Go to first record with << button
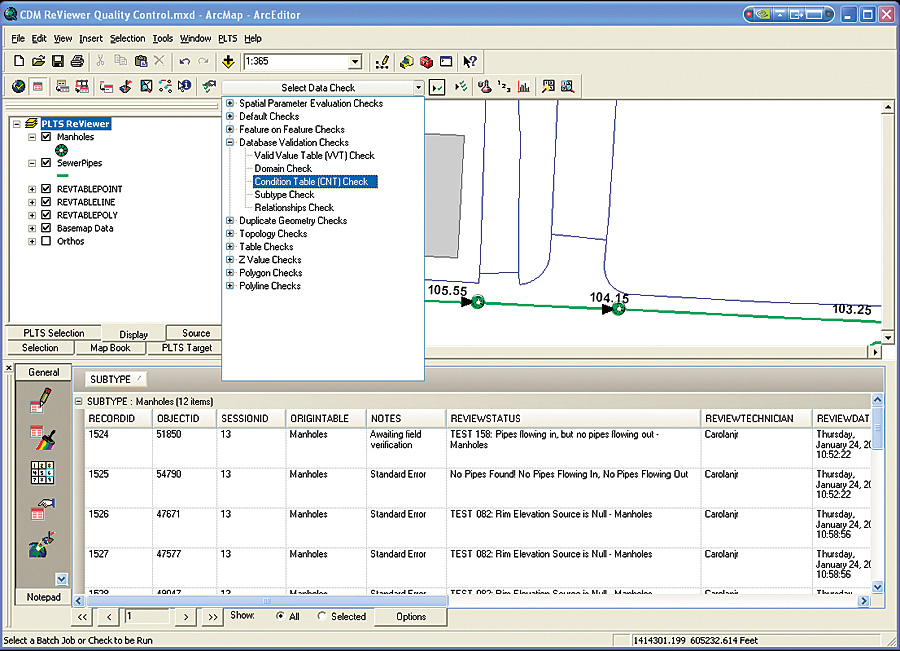Screen dimensions: 900x651 click(82, 617)
